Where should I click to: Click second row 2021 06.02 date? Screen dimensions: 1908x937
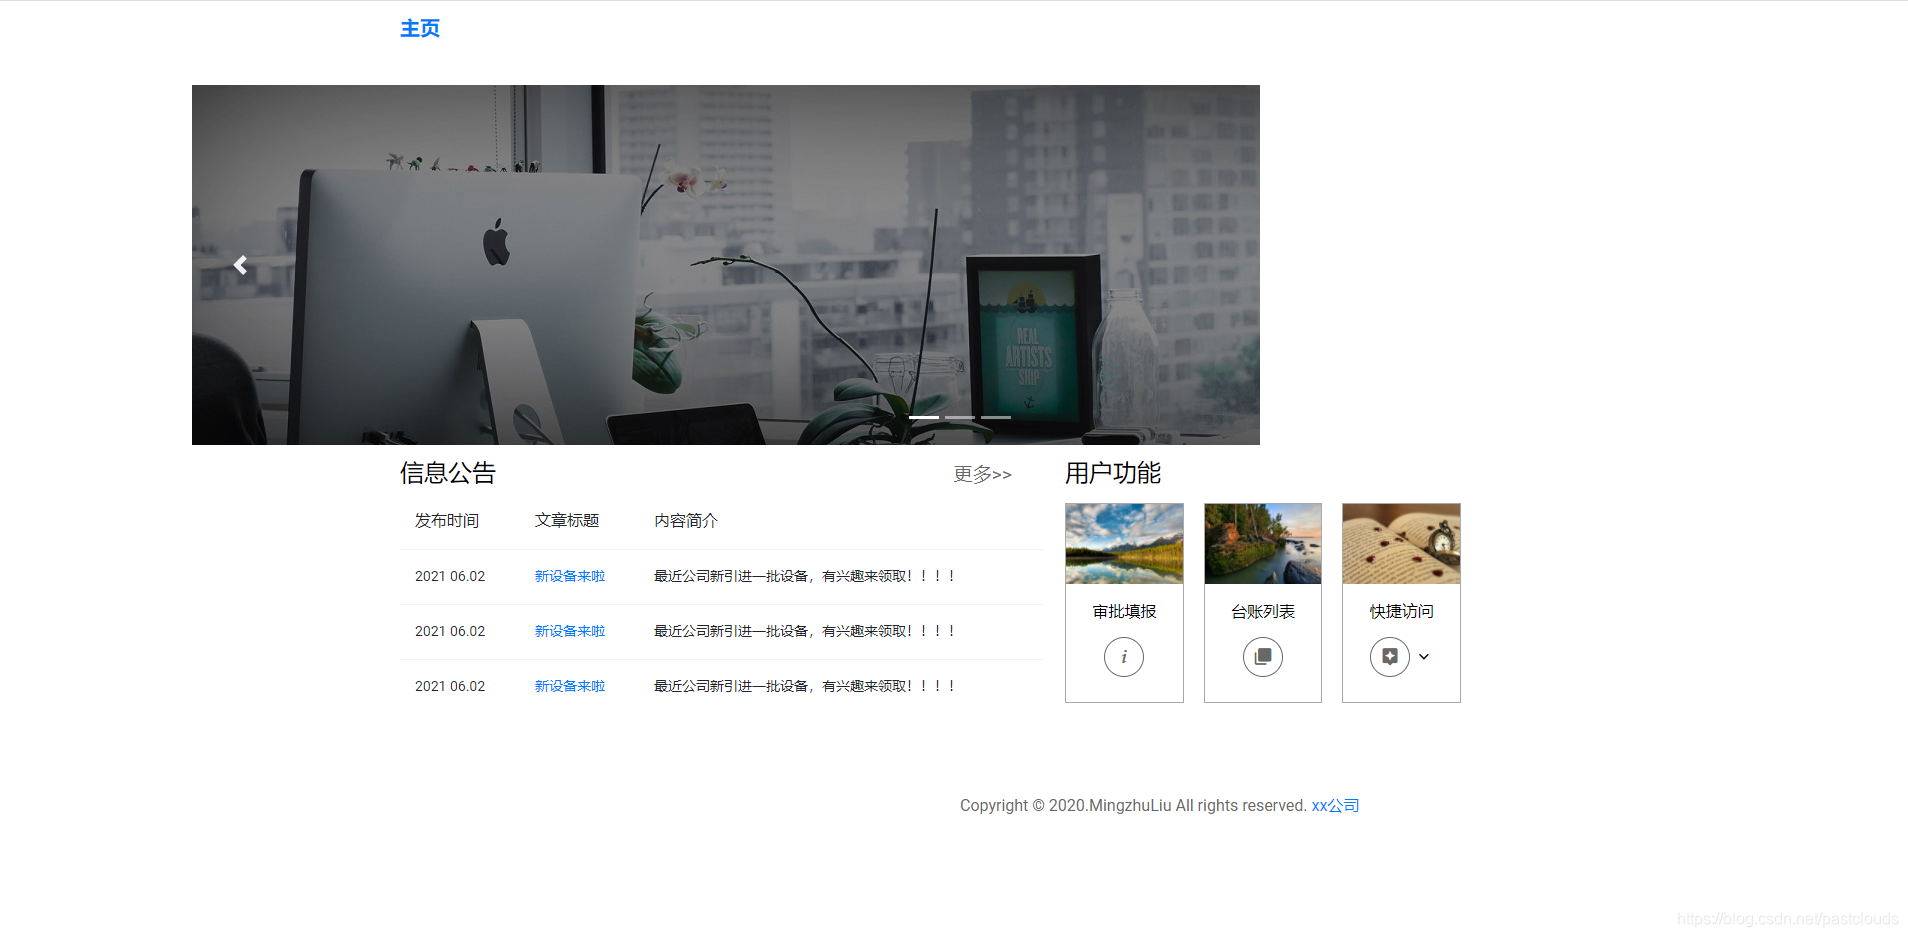click(450, 631)
